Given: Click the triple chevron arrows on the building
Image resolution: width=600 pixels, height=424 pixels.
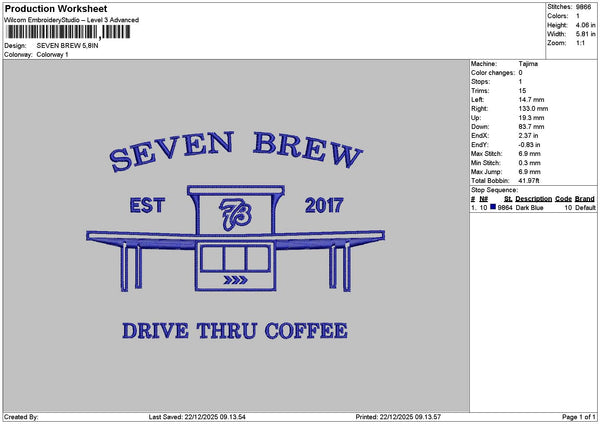Looking at the screenshot, I should tap(235, 280).
